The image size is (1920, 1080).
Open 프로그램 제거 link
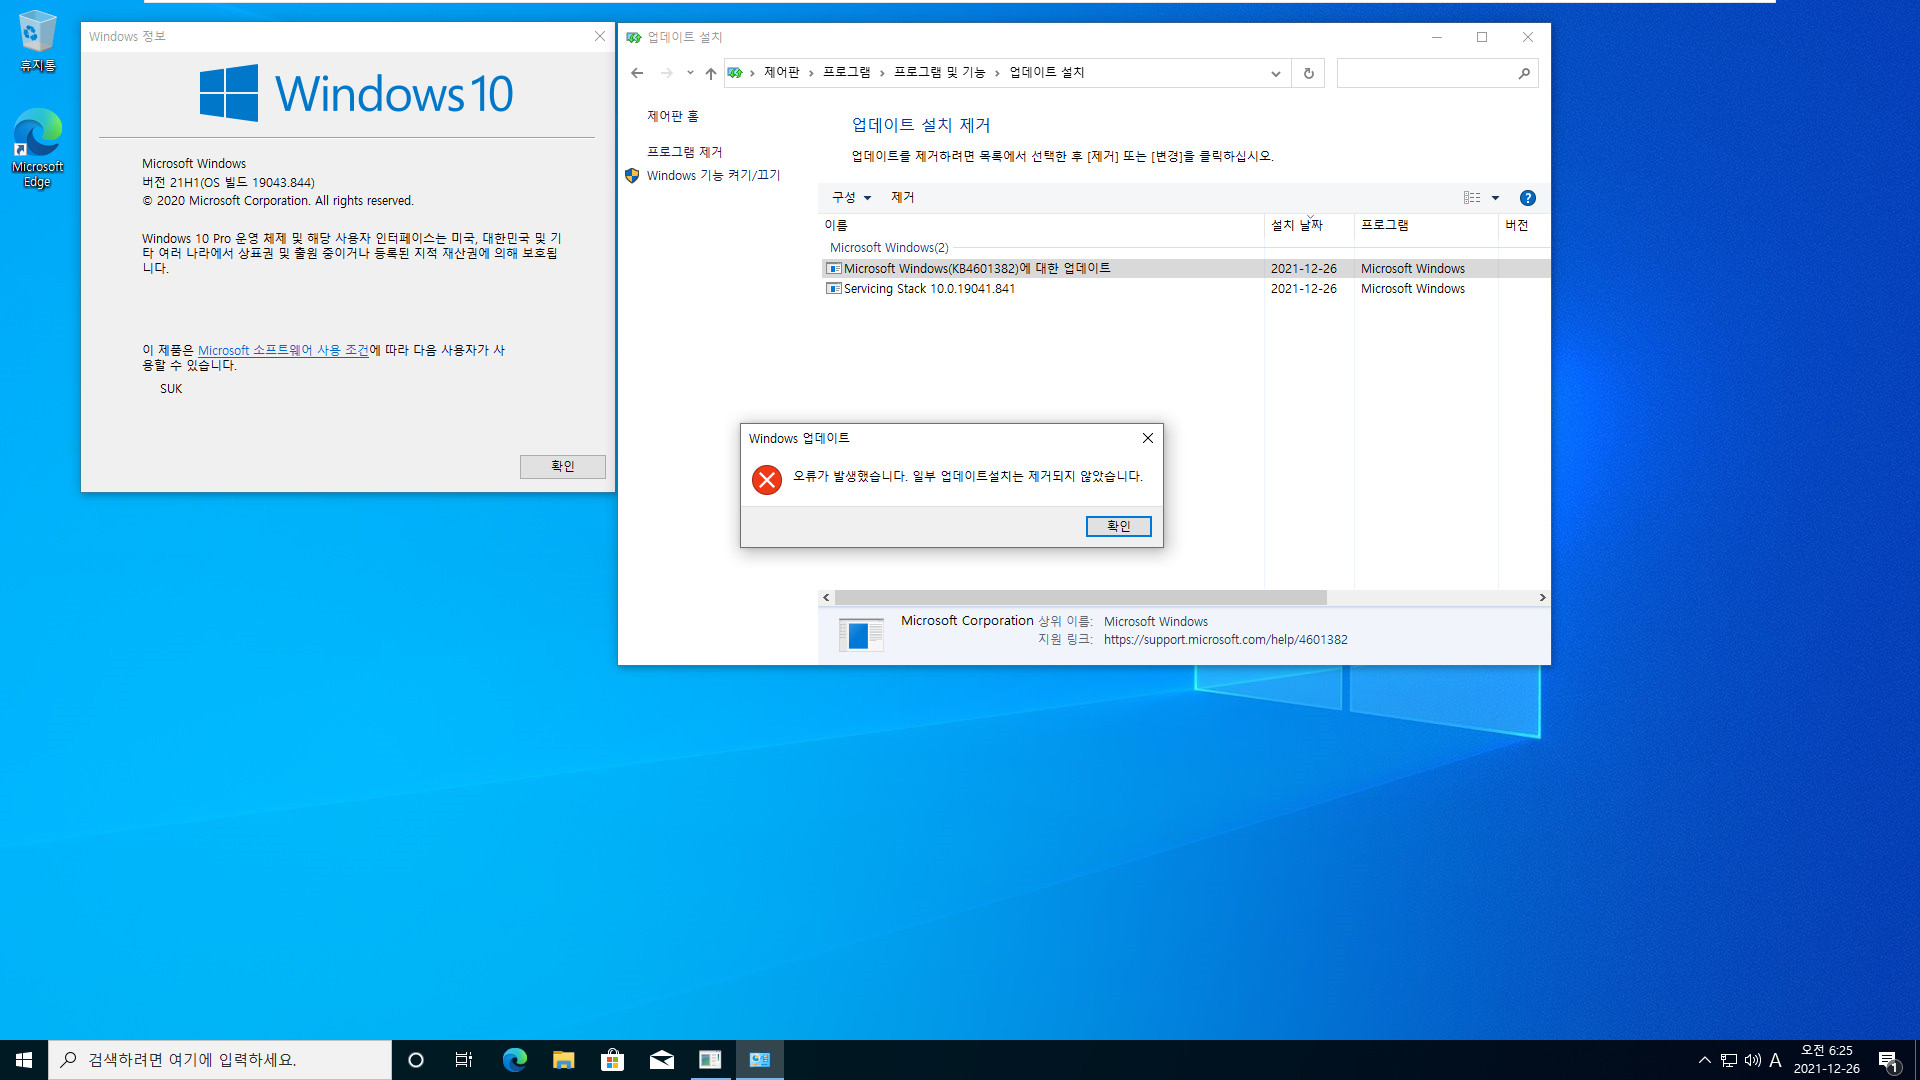[x=684, y=152]
